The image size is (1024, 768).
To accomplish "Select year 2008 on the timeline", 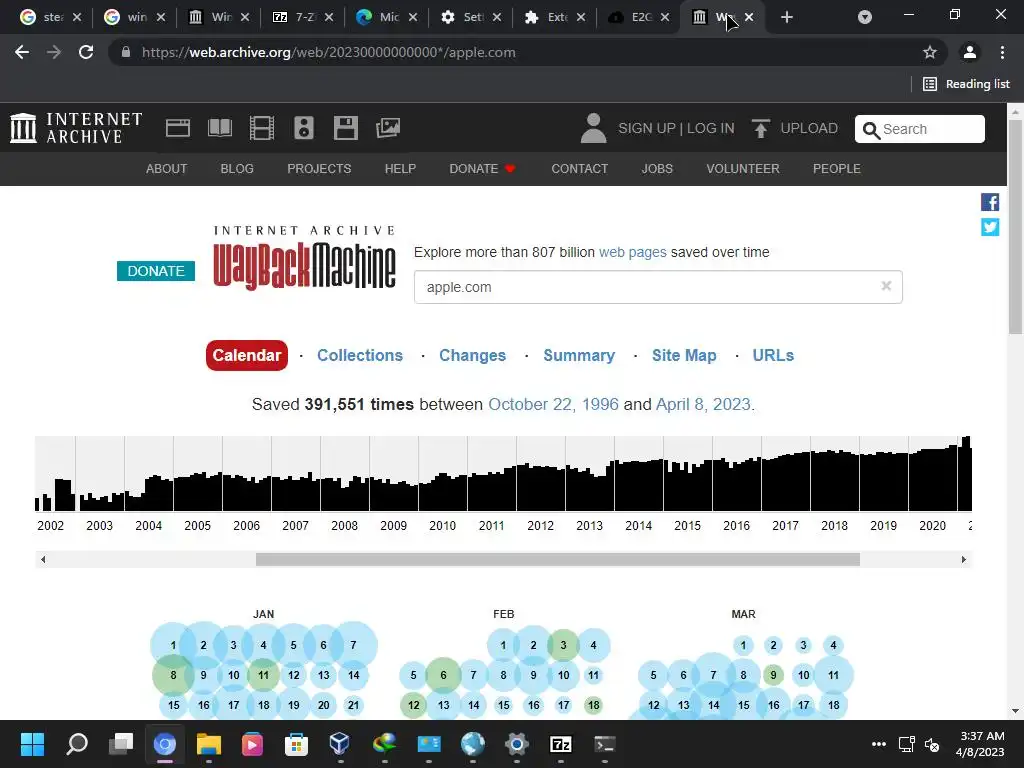I will coord(344,526).
